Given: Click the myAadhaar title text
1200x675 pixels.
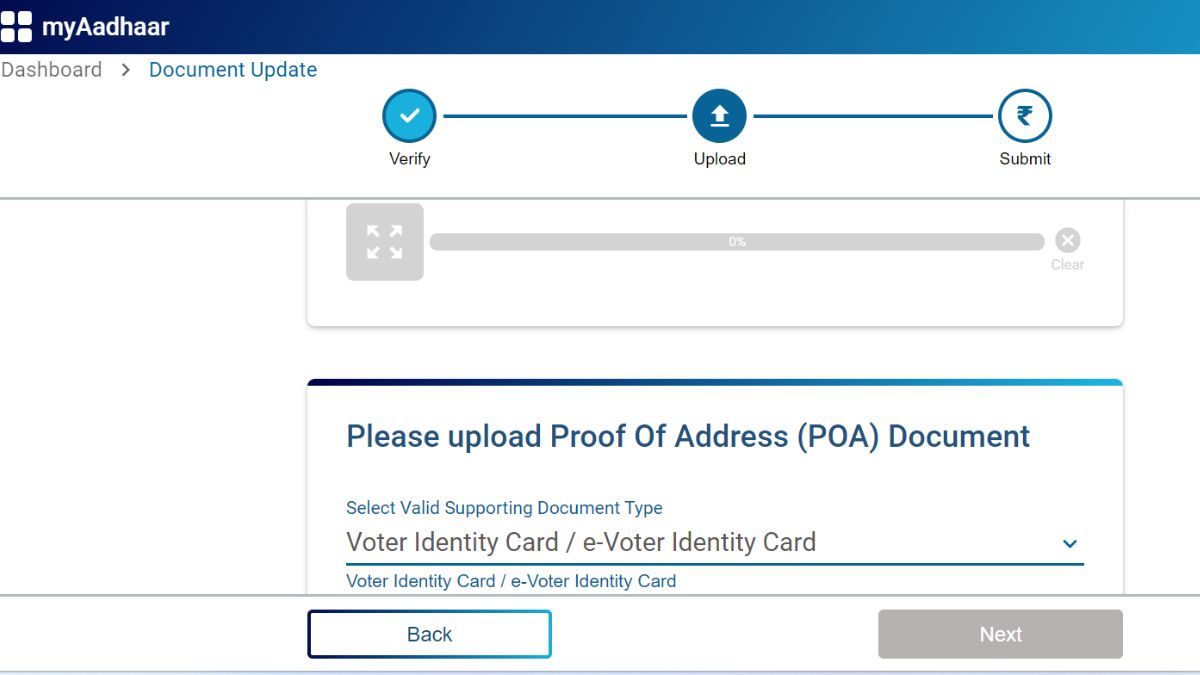Looking at the screenshot, I should click(x=105, y=27).
